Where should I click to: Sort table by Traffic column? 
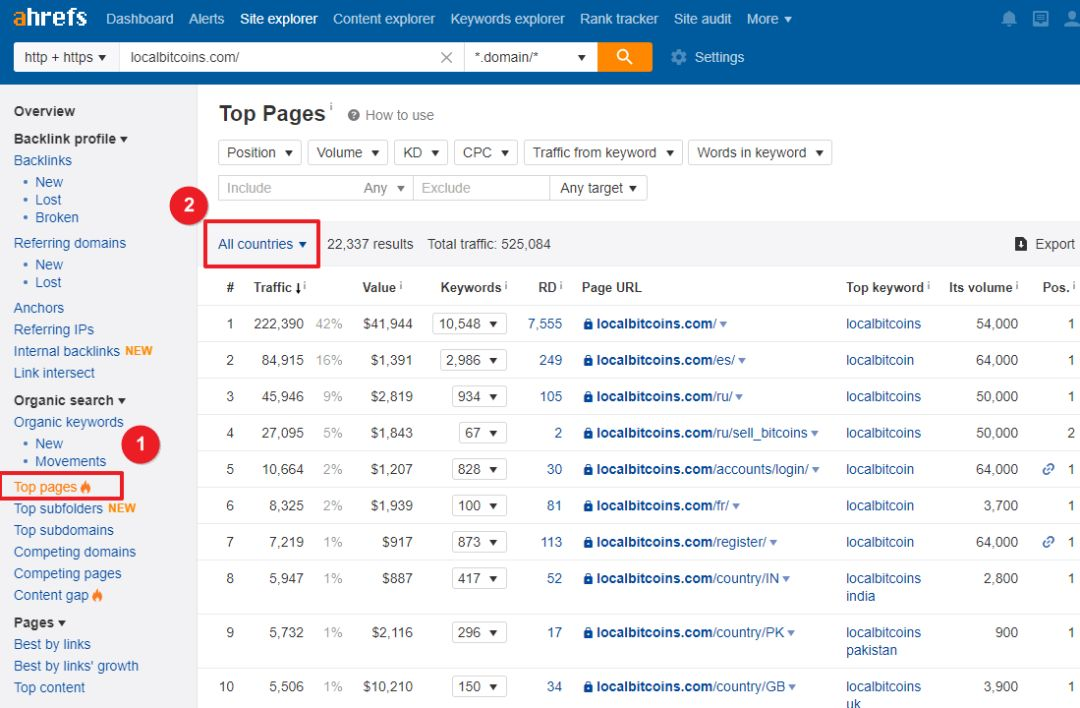(277, 288)
